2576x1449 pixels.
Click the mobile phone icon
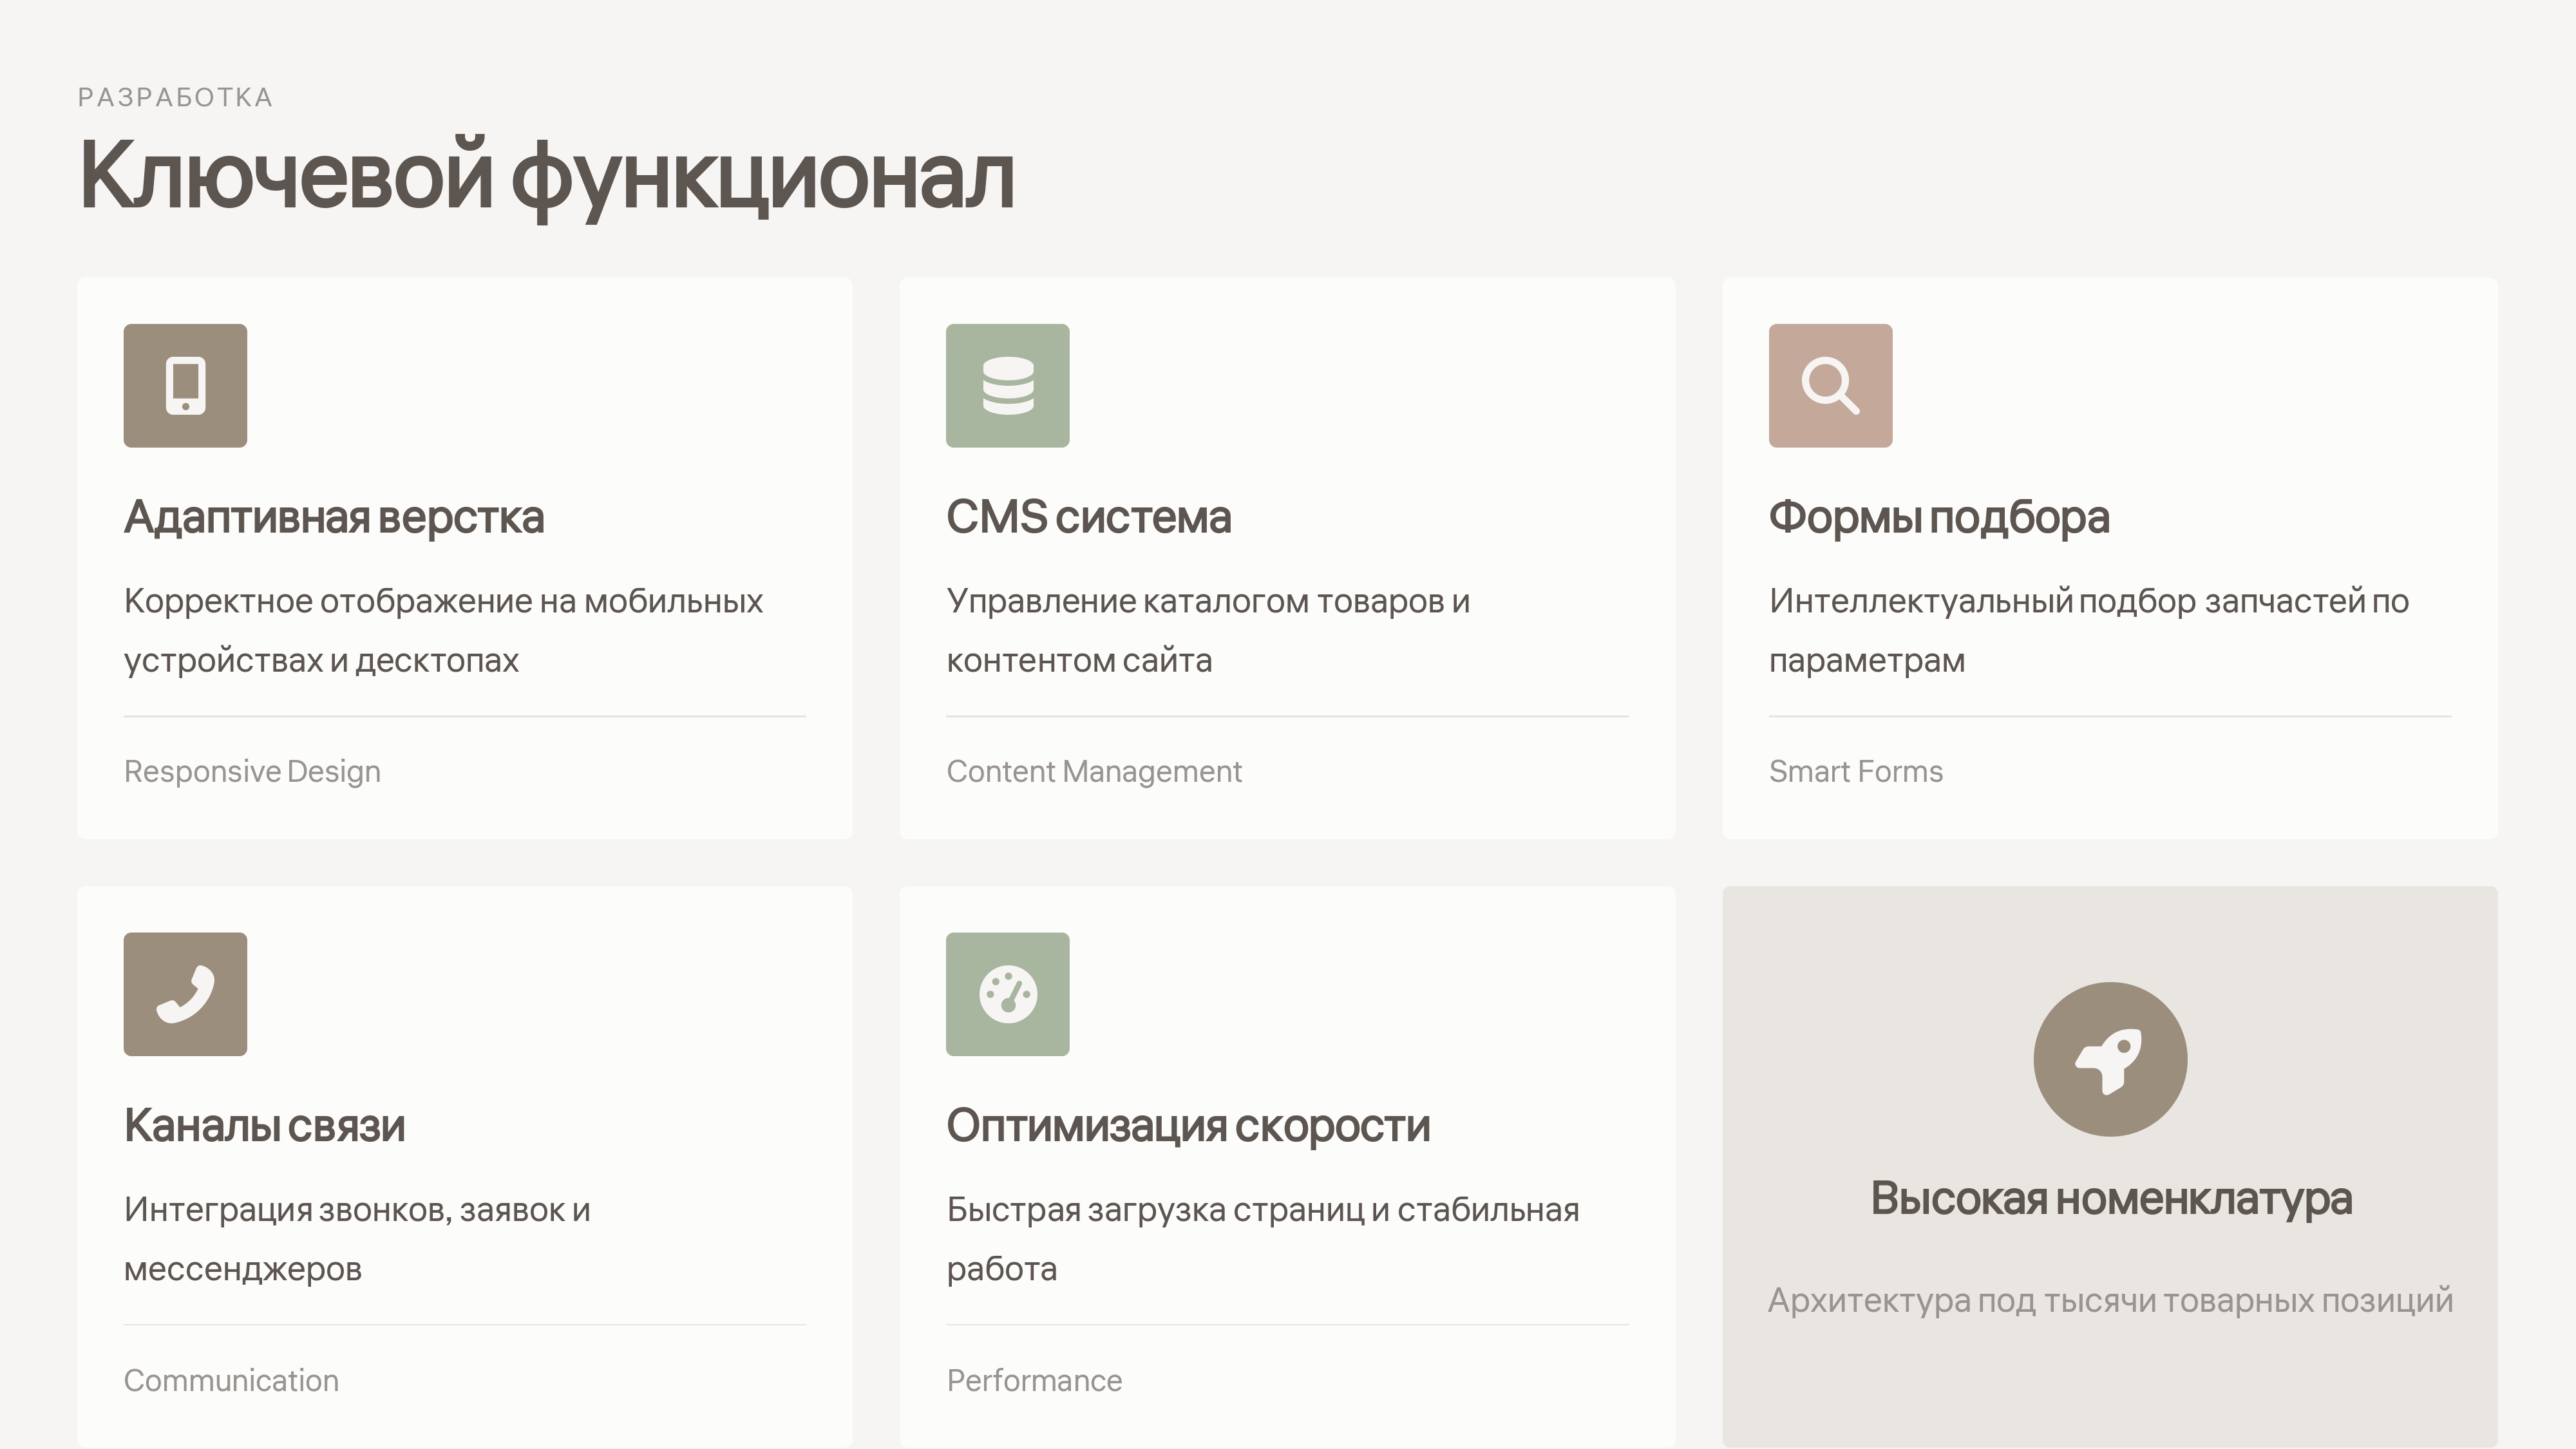(x=185, y=385)
